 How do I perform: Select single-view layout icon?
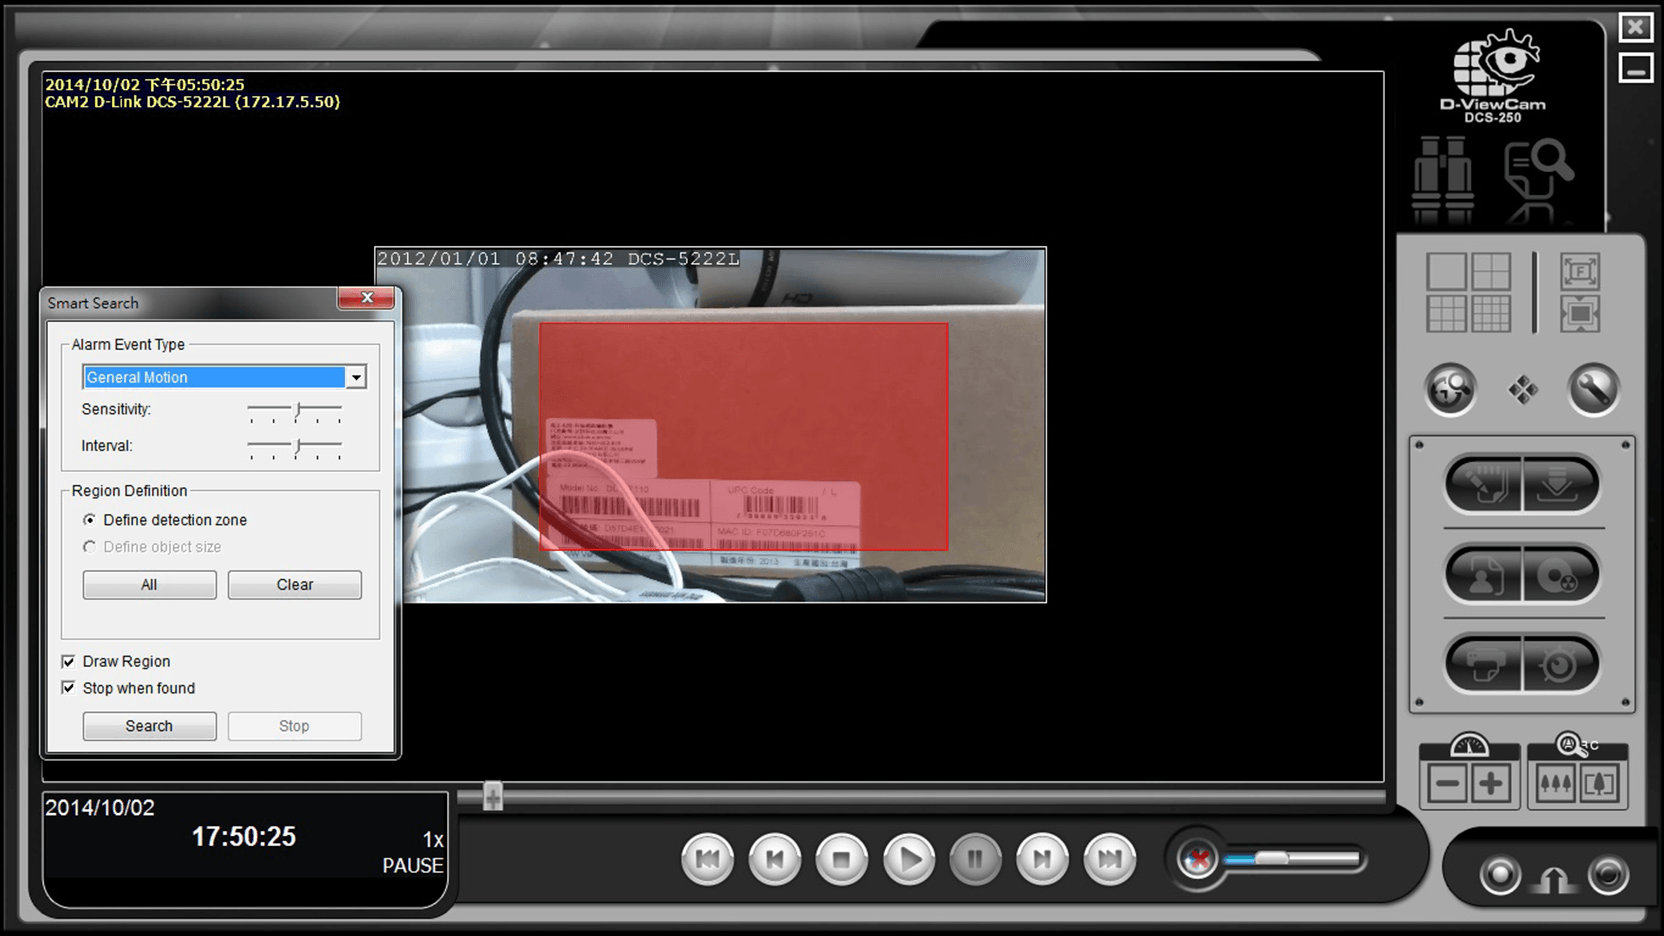(1446, 271)
